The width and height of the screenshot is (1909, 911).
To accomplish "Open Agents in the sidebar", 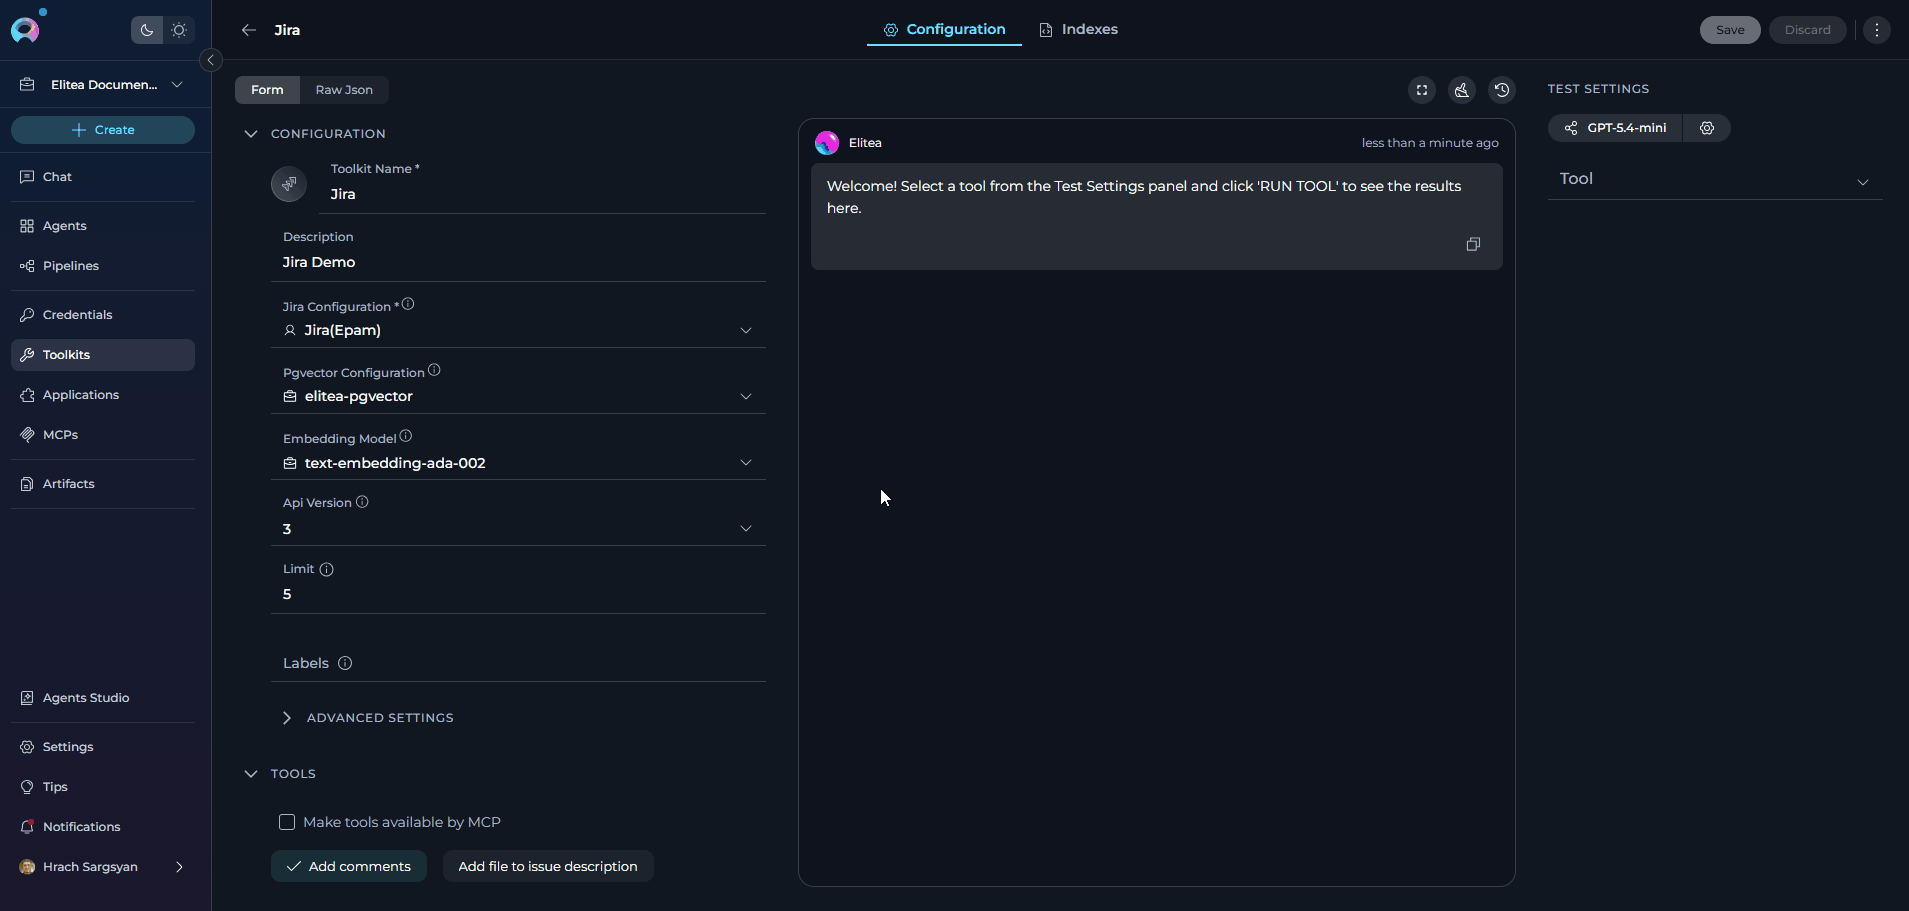I will tap(103, 226).
